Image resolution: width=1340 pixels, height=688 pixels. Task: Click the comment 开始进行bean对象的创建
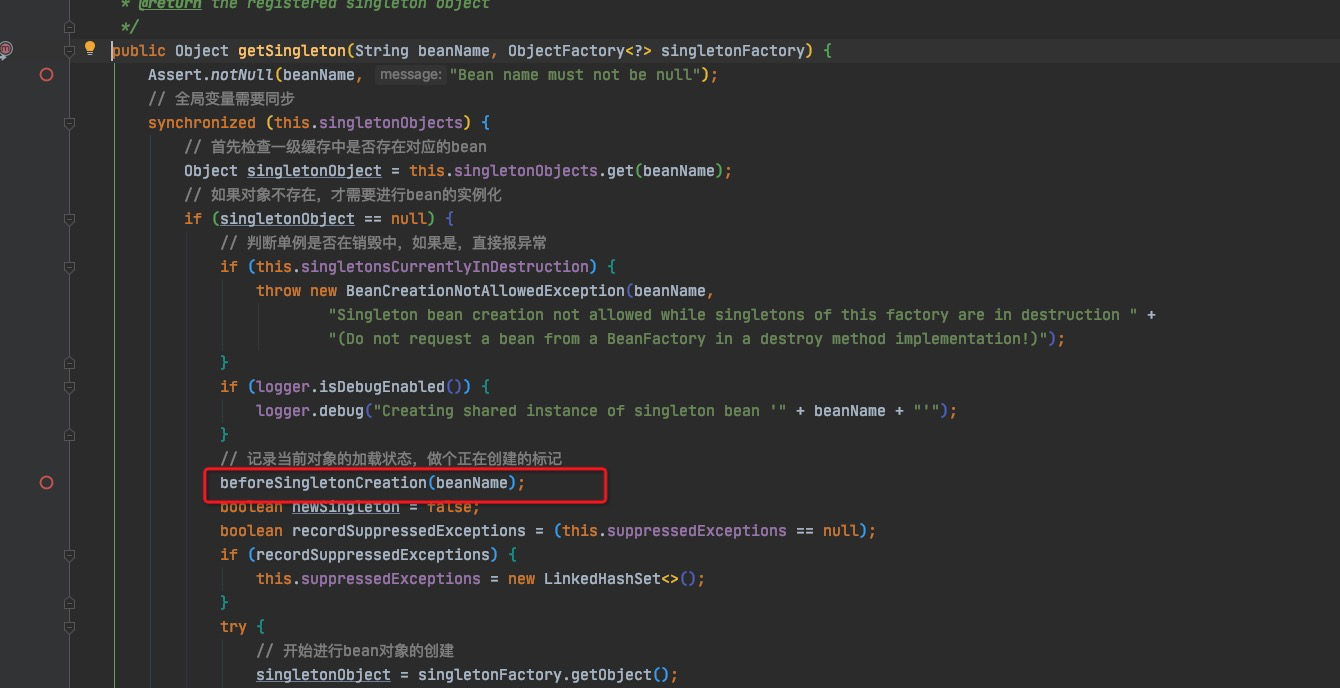pyautogui.click(x=355, y=651)
